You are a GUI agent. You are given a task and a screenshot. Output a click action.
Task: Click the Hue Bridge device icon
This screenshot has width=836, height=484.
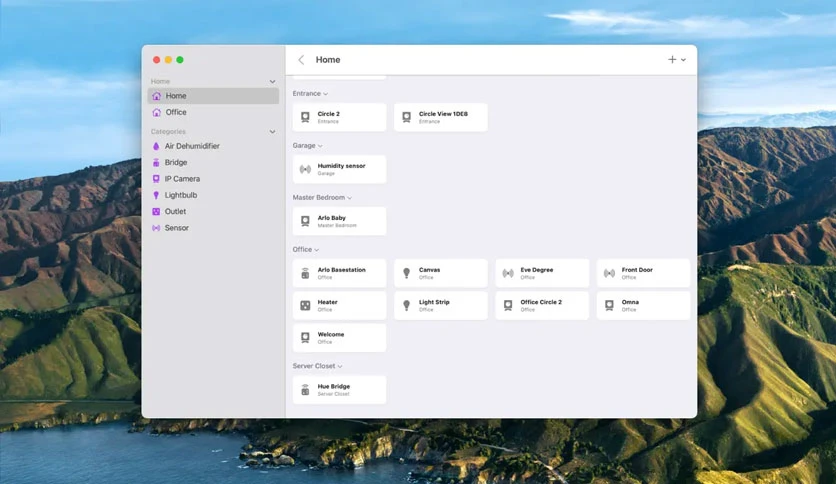(305, 390)
